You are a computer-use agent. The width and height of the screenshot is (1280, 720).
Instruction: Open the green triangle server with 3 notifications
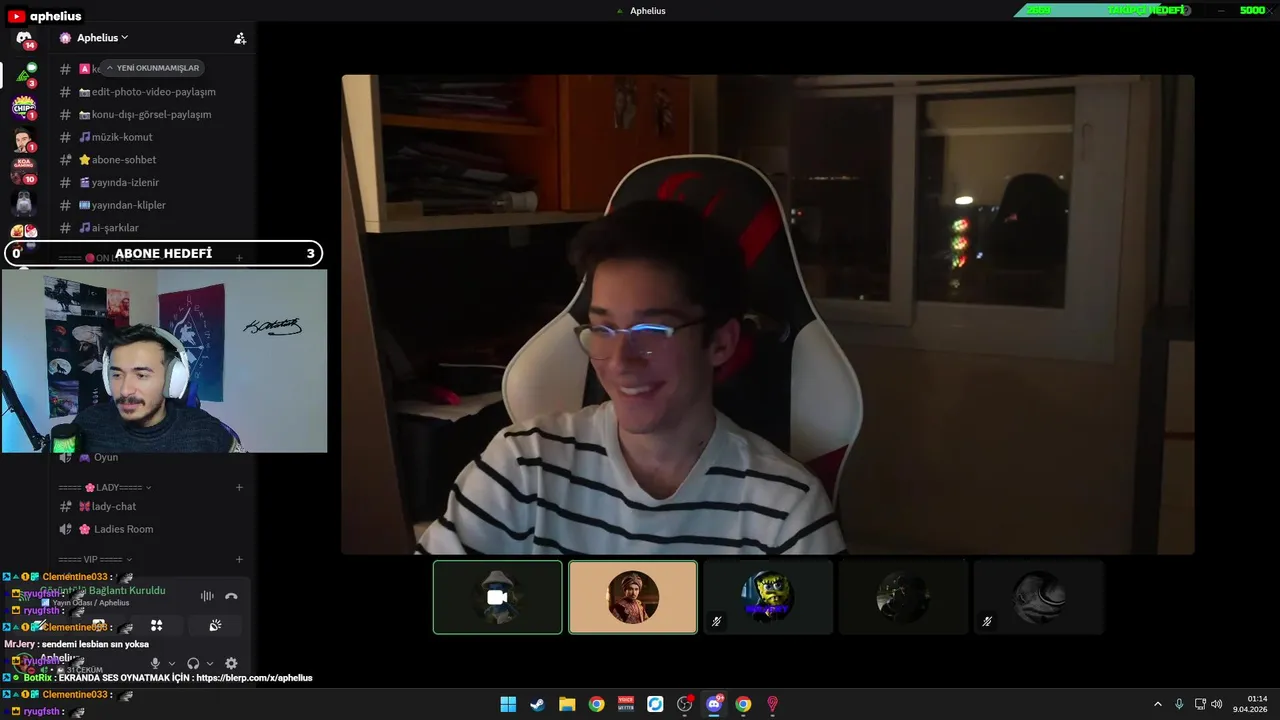pos(24,73)
